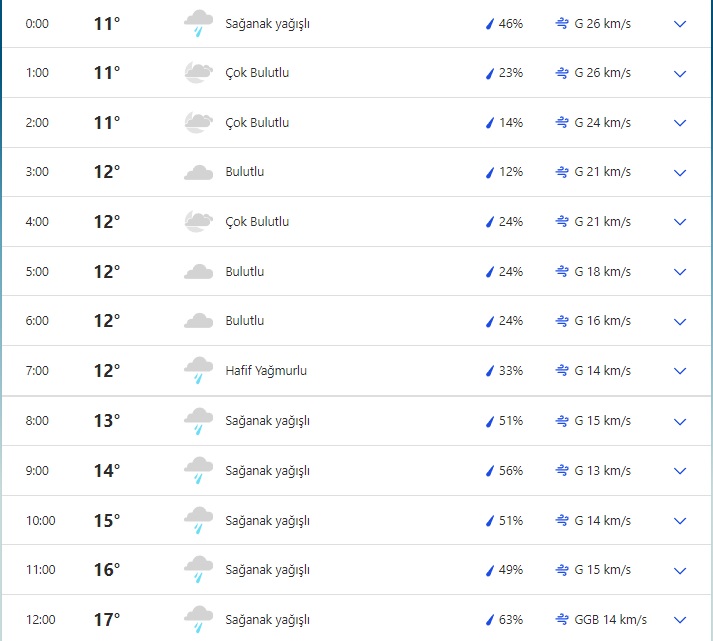Image resolution: width=713 pixels, height=641 pixels.
Task: Select the 11:00 time label
Action: pyautogui.click(x=41, y=570)
